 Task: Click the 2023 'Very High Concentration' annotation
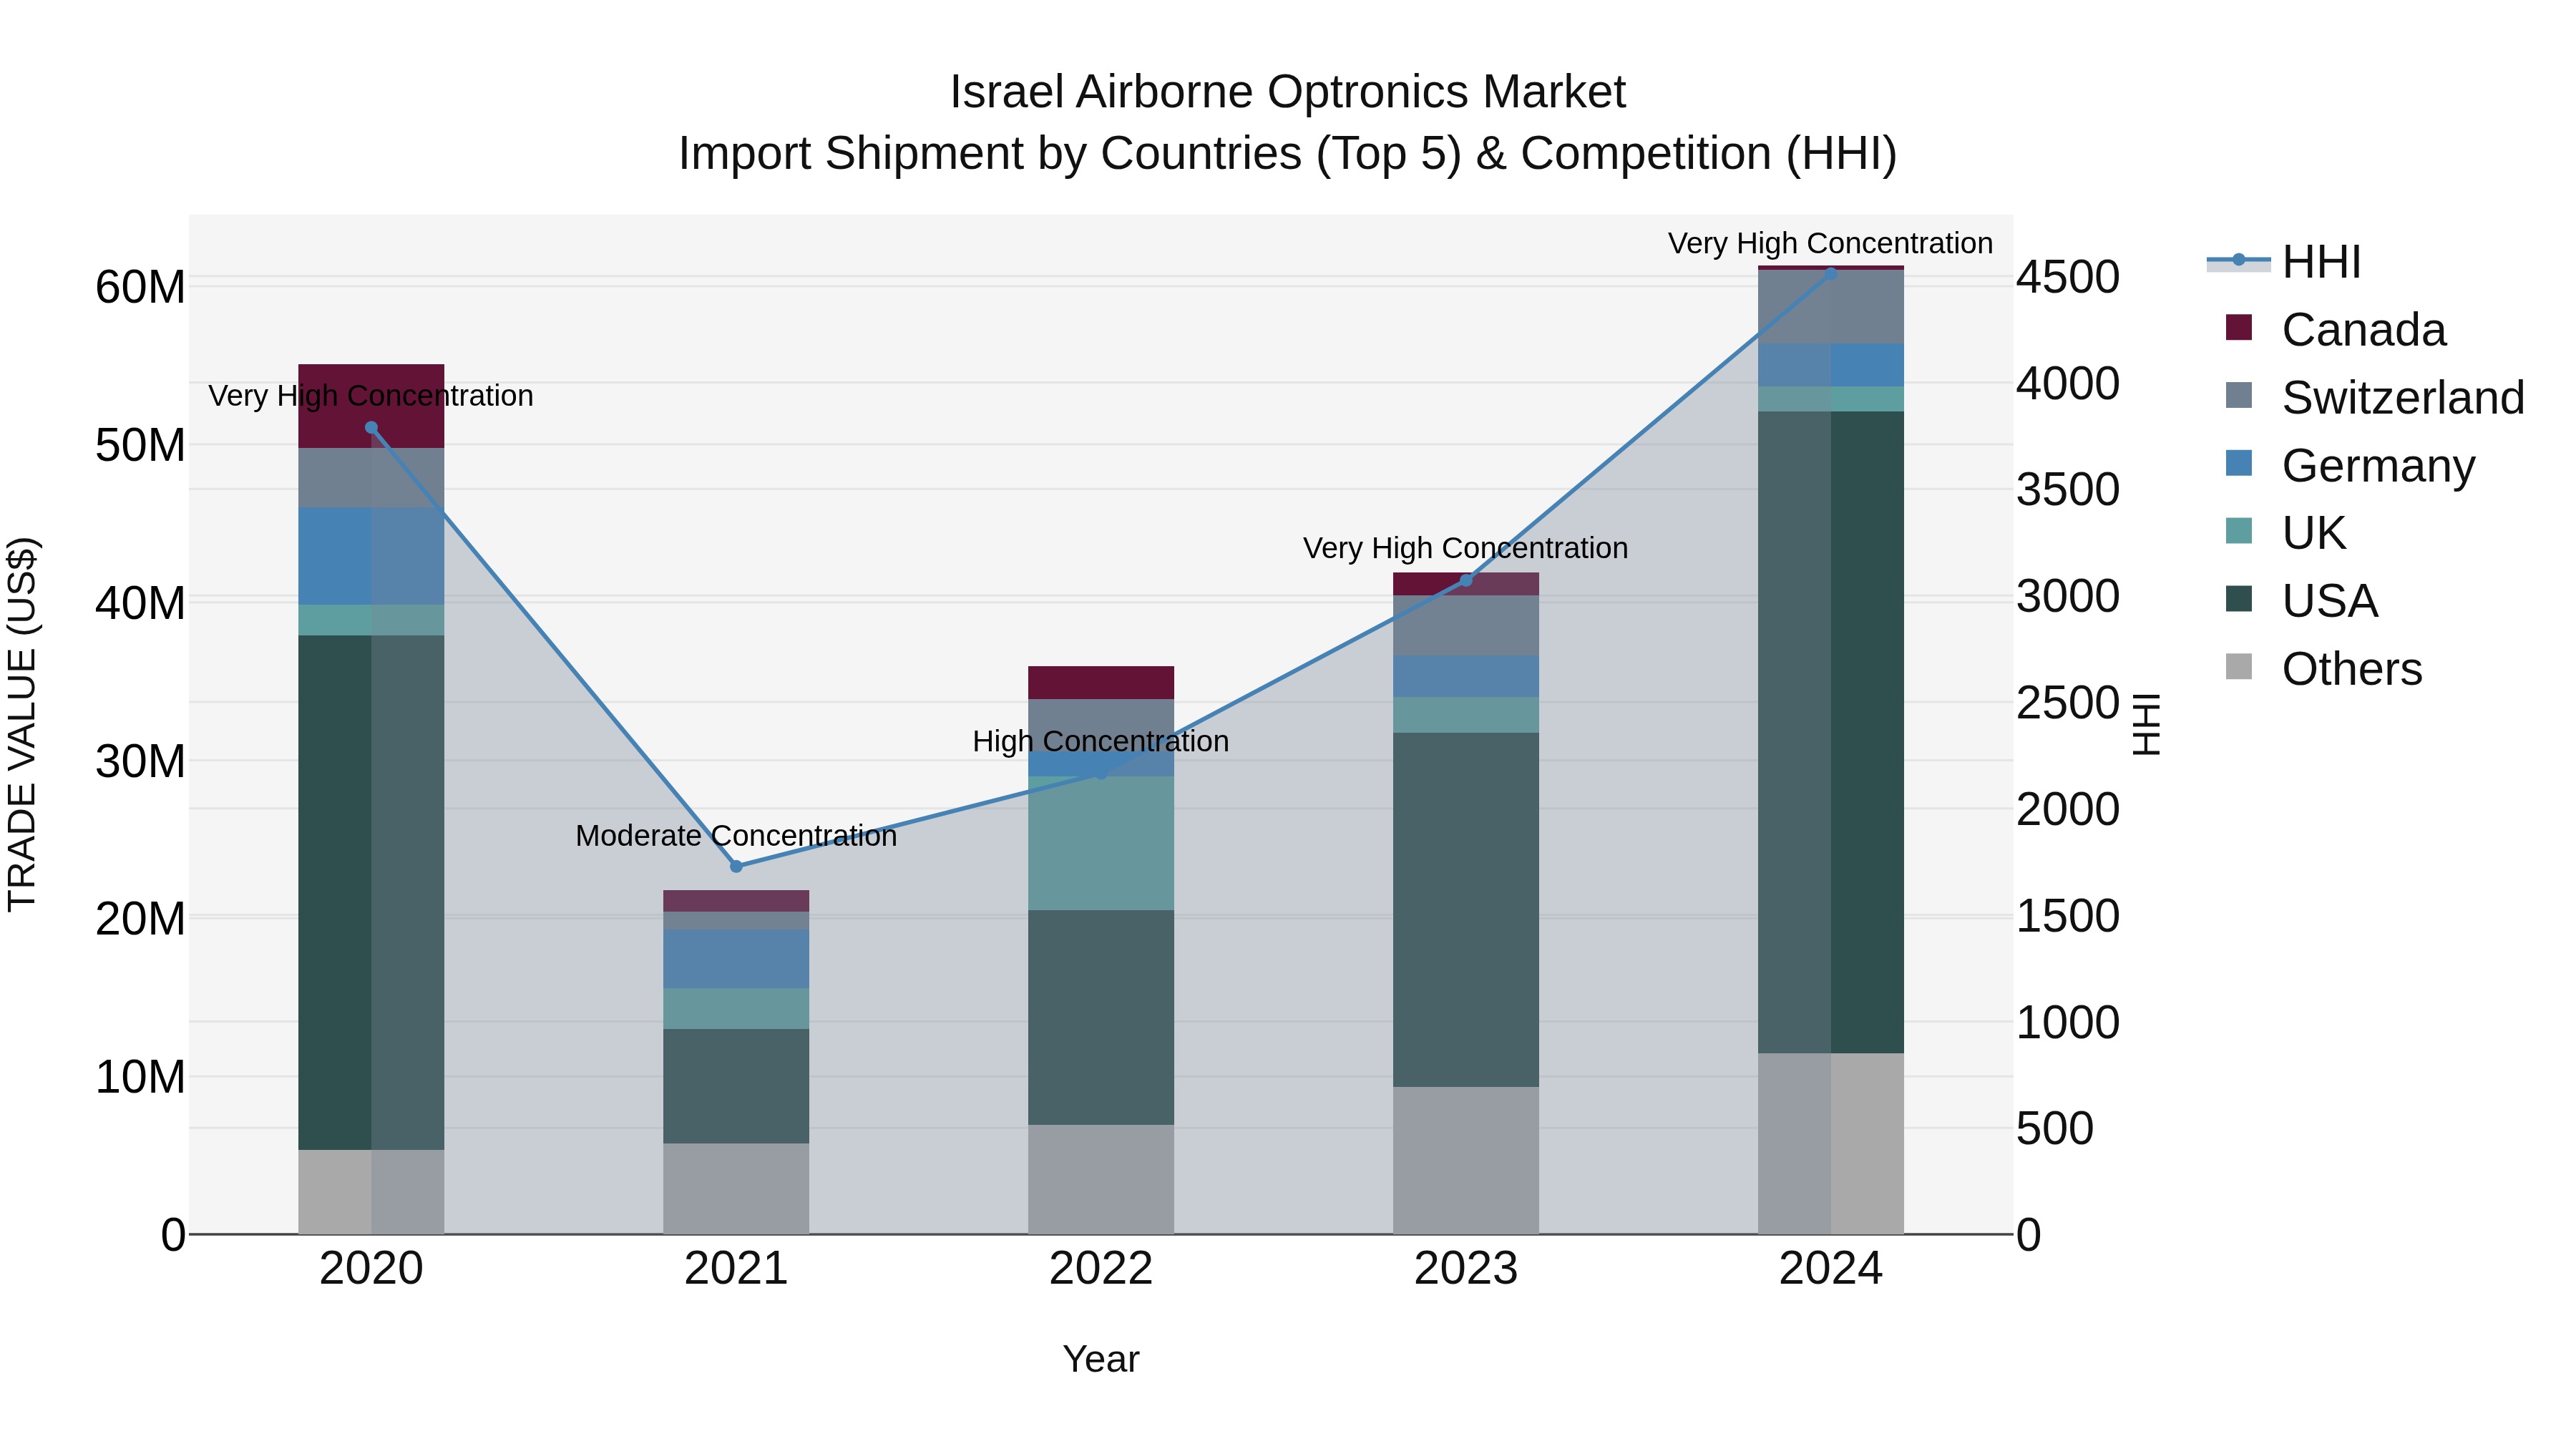pyautogui.click(x=1466, y=548)
